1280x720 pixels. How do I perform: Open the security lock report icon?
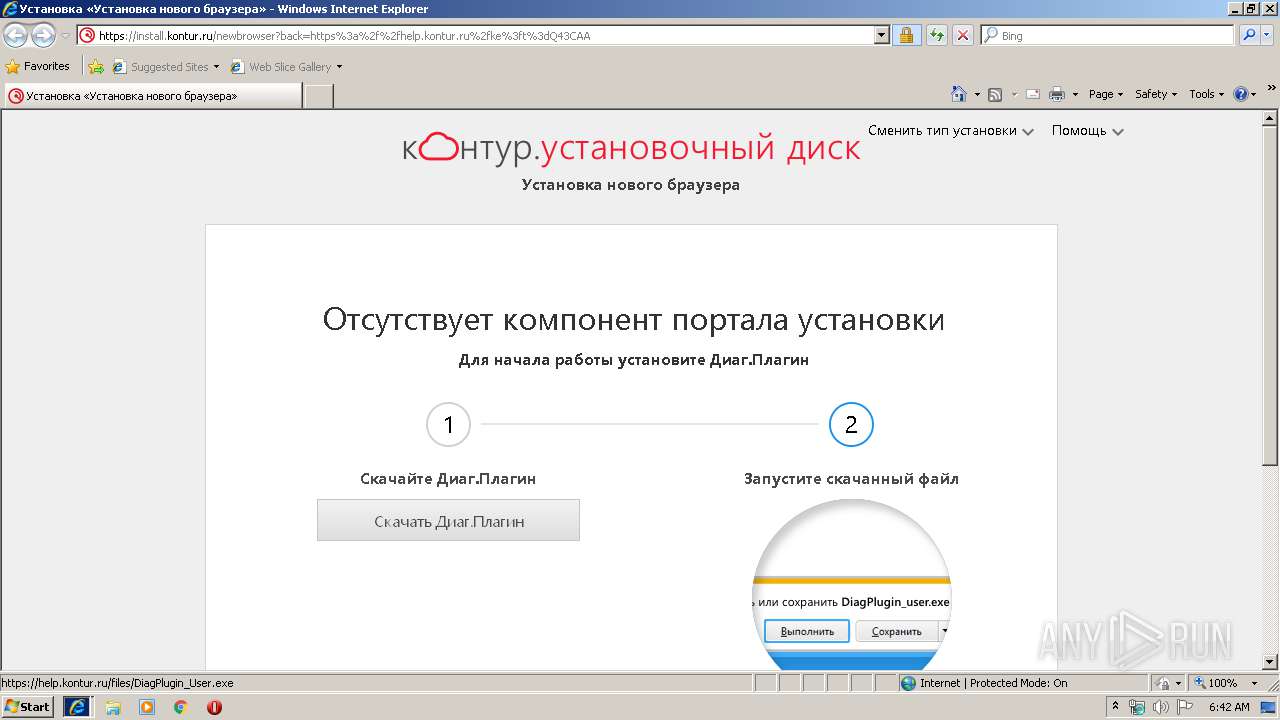[906, 35]
